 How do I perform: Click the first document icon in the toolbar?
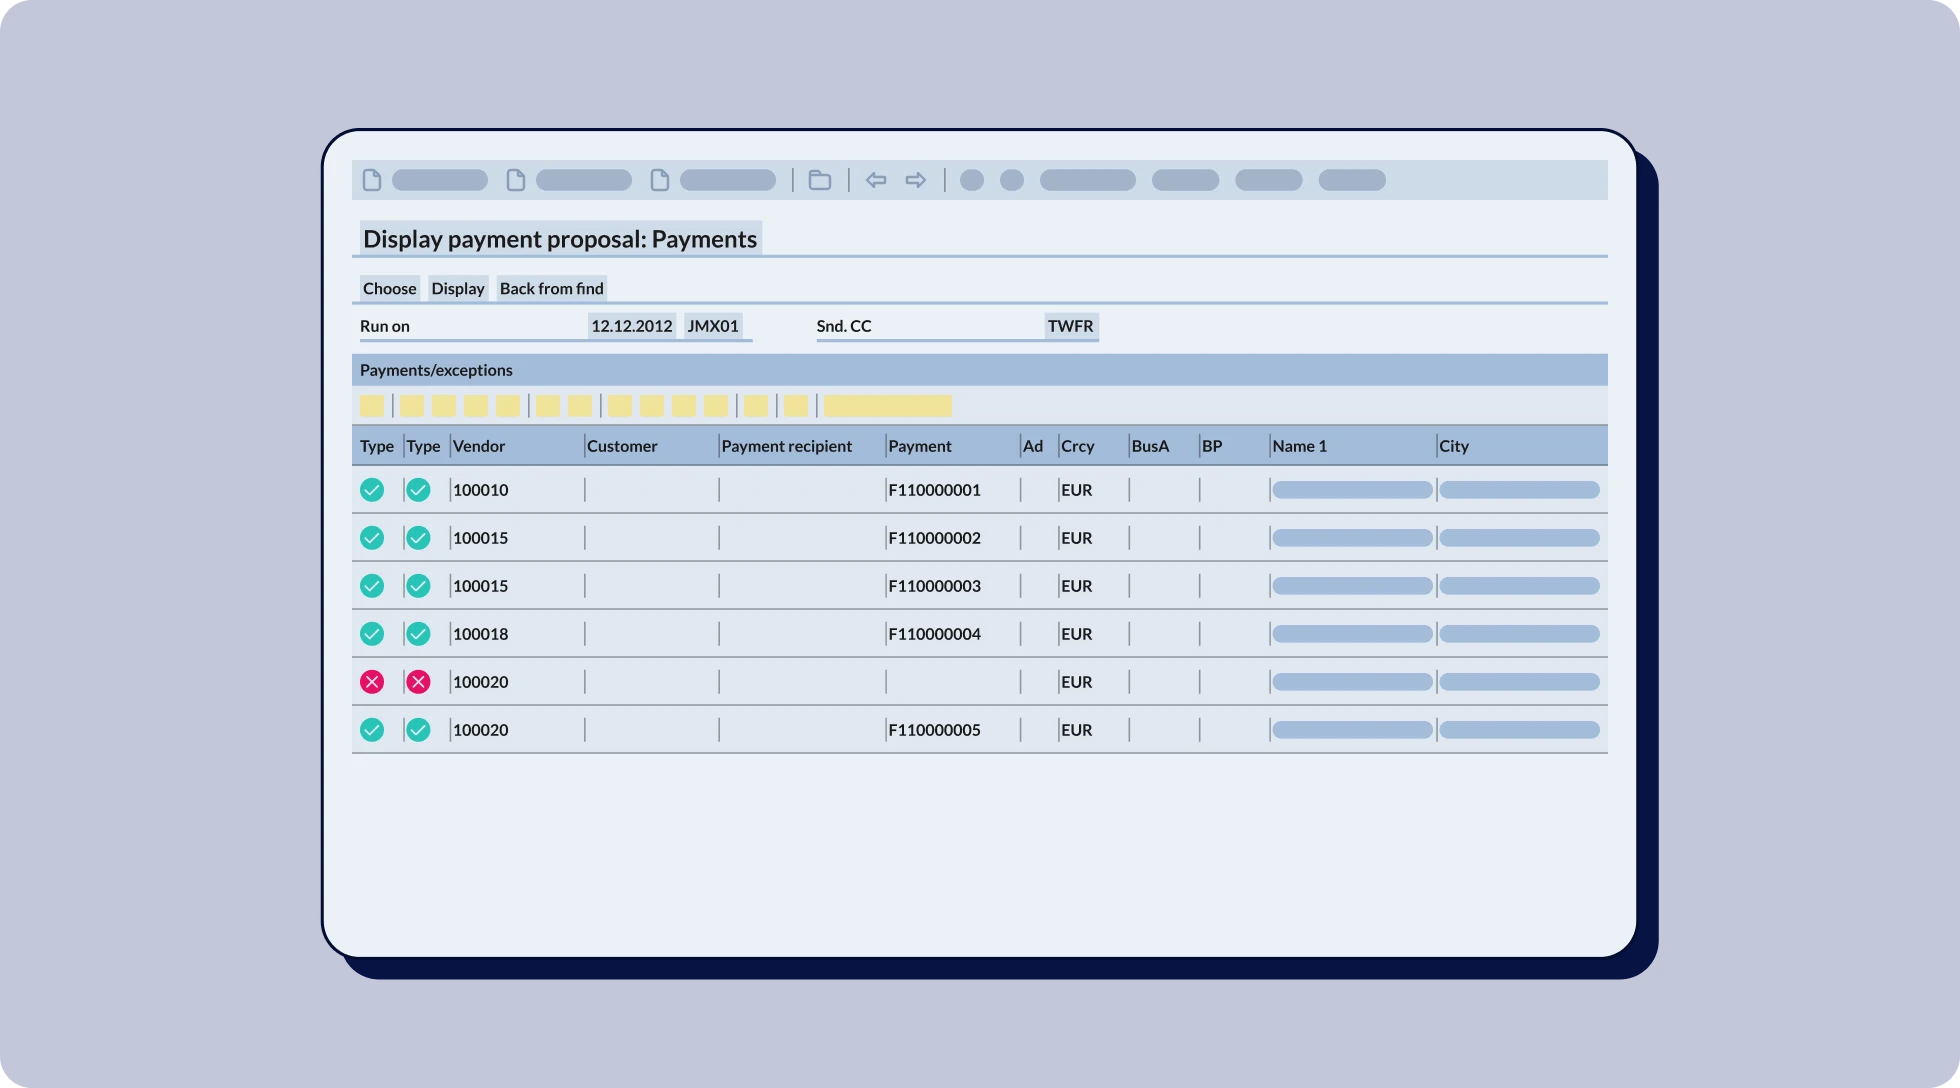(372, 180)
